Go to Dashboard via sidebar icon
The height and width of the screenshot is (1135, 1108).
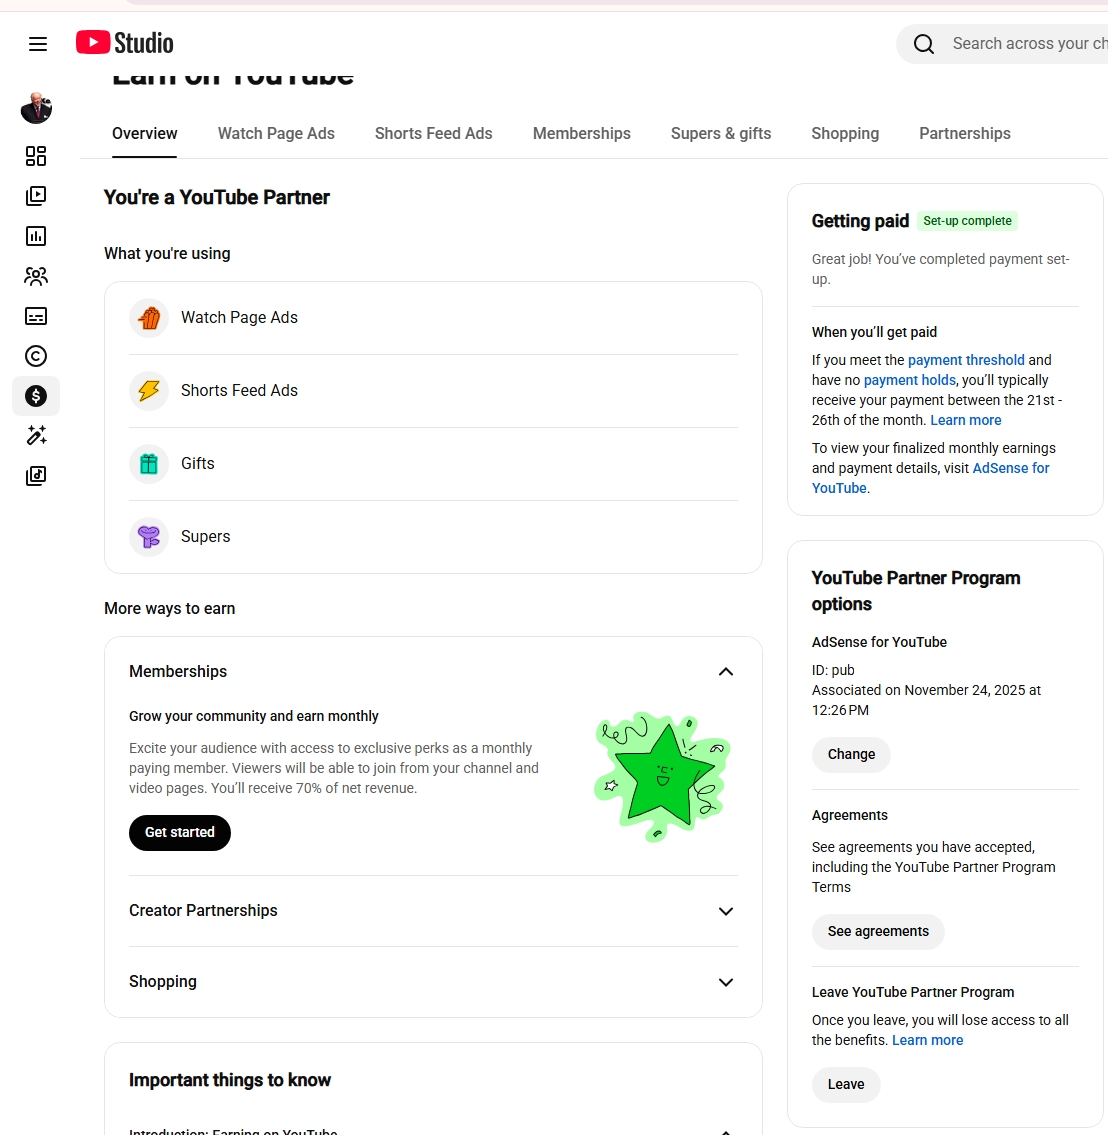pyautogui.click(x=36, y=156)
